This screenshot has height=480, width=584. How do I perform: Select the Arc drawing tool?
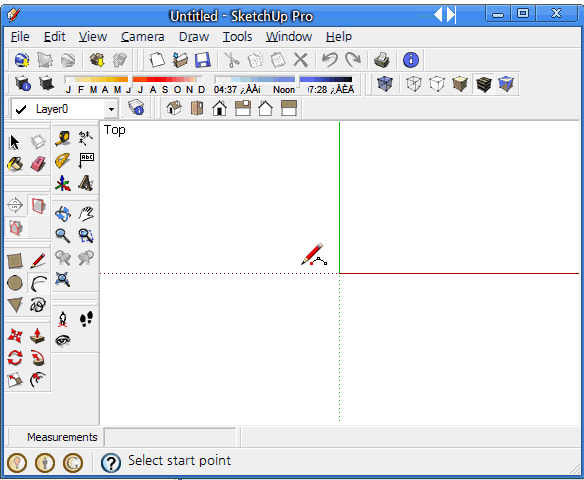pyautogui.click(x=38, y=283)
